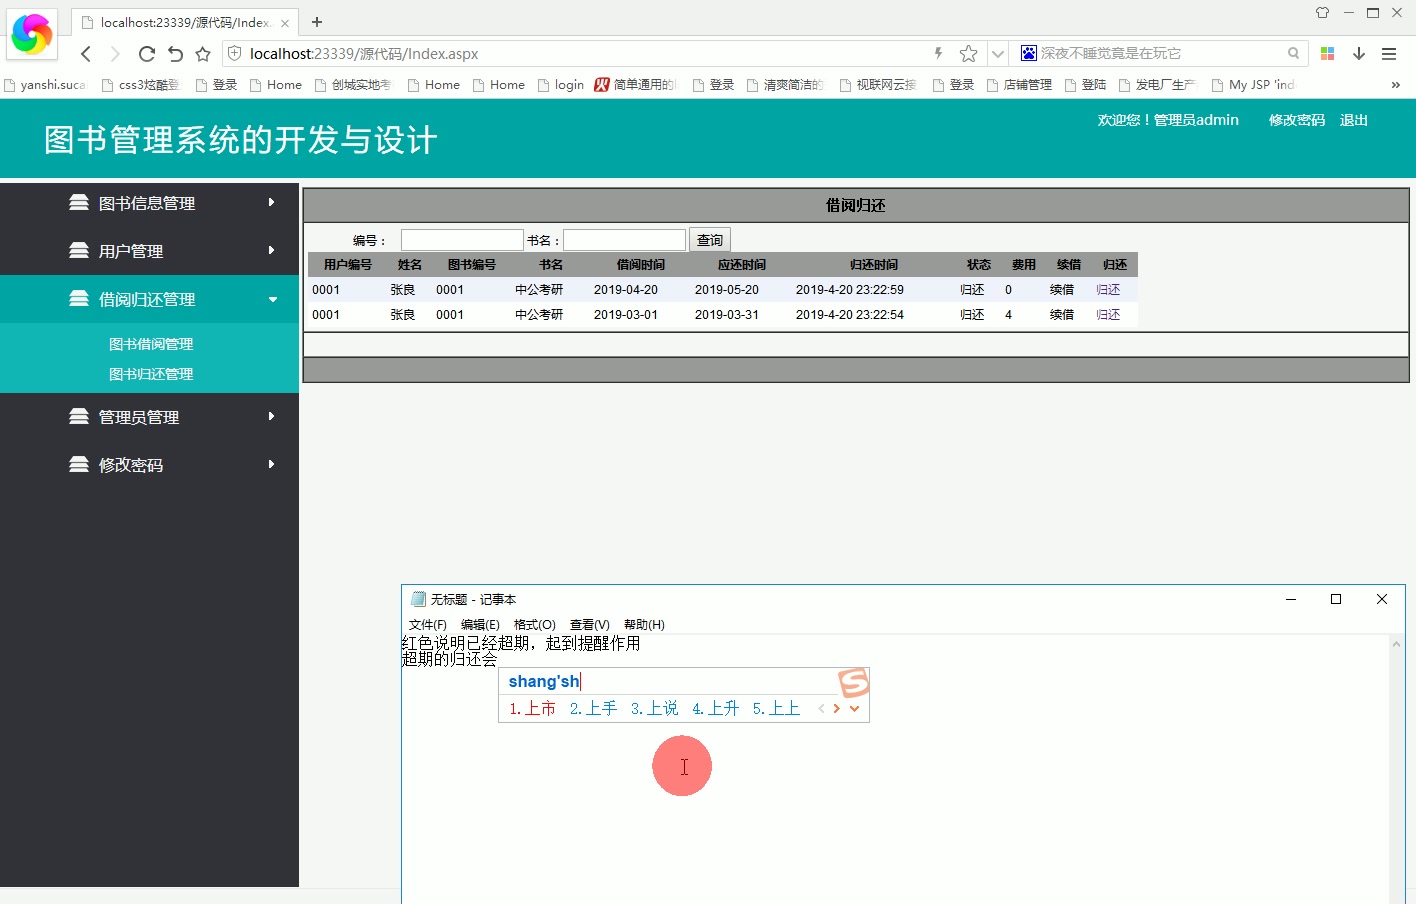Open the My JSP bookmark
The width and height of the screenshot is (1416, 904).
[x=1253, y=85]
